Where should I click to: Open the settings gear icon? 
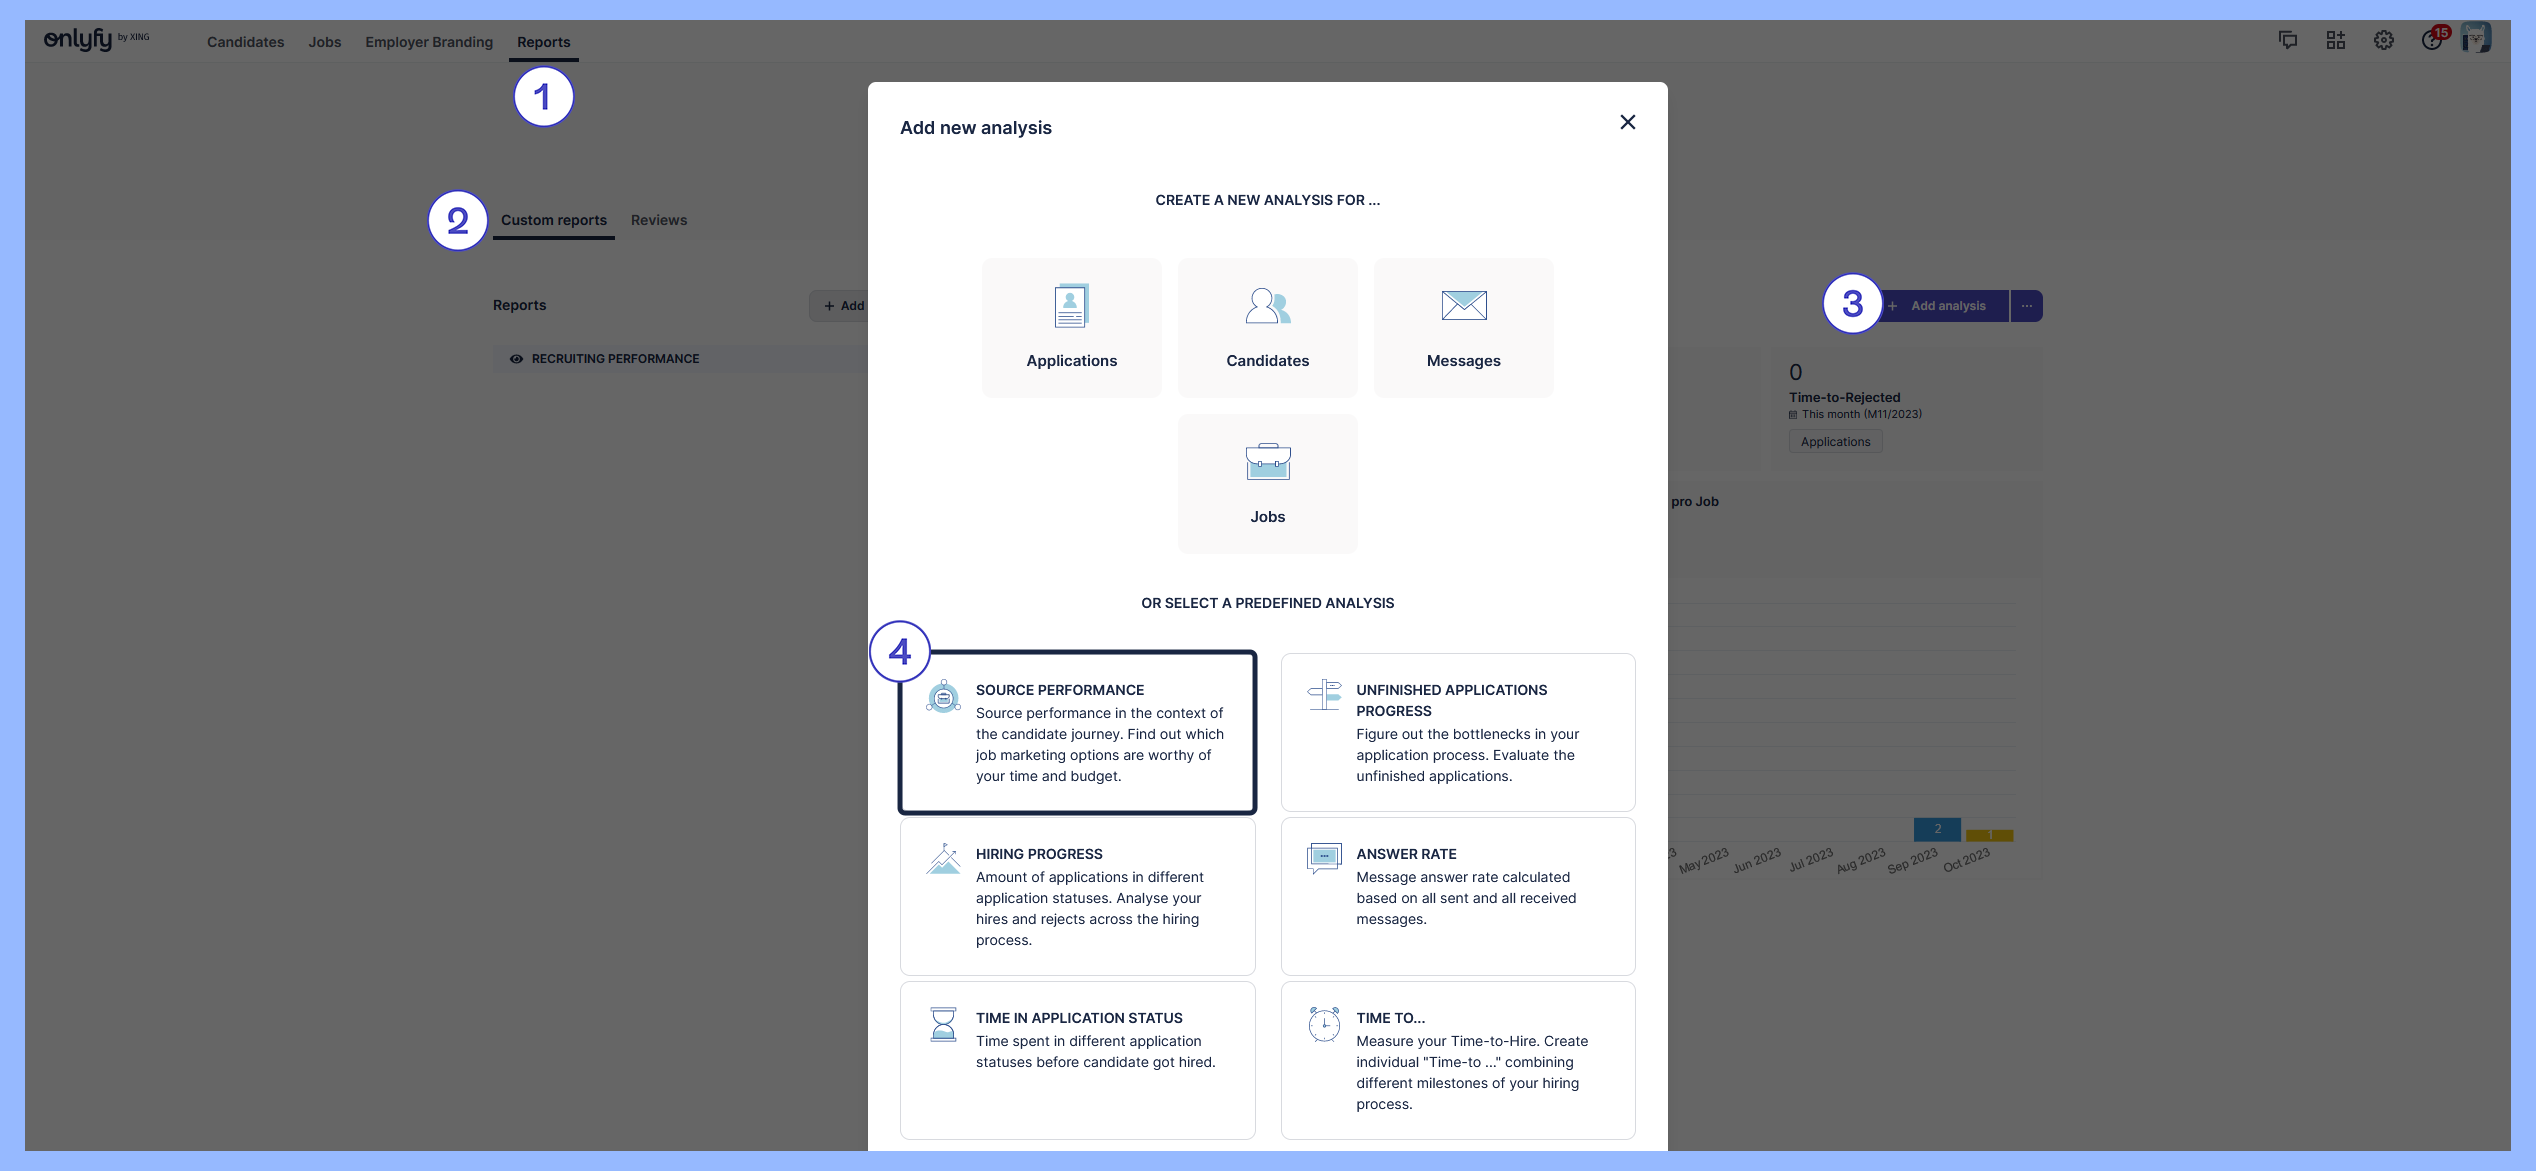click(x=2384, y=40)
